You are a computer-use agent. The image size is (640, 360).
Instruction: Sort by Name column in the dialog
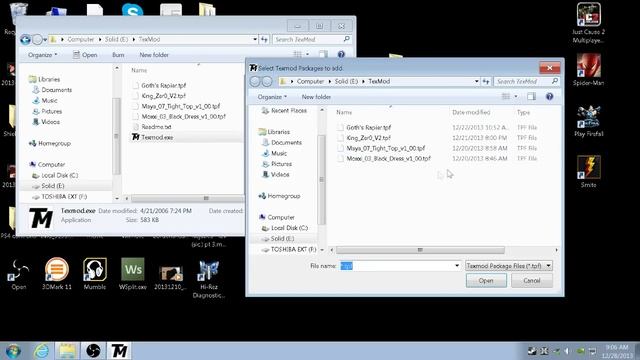click(344, 112)
